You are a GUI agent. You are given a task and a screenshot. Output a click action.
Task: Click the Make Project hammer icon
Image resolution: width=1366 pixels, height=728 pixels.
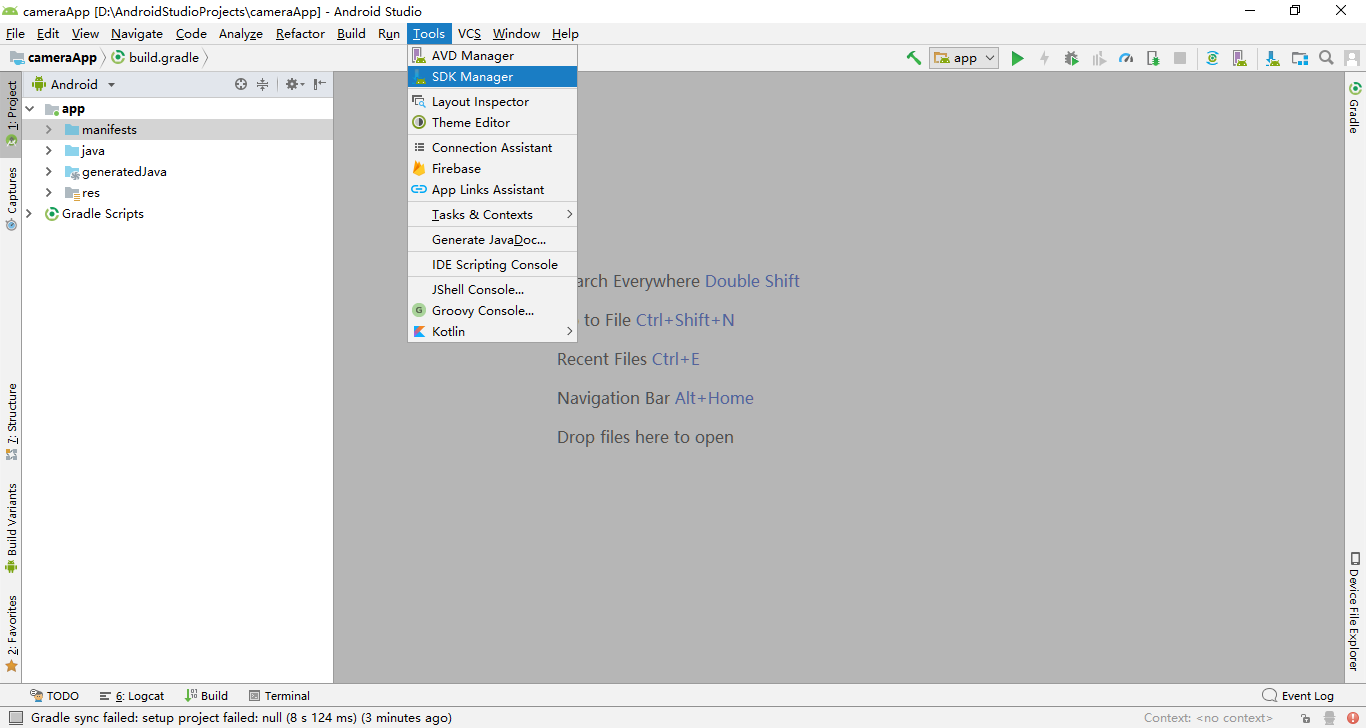(913, 58)
